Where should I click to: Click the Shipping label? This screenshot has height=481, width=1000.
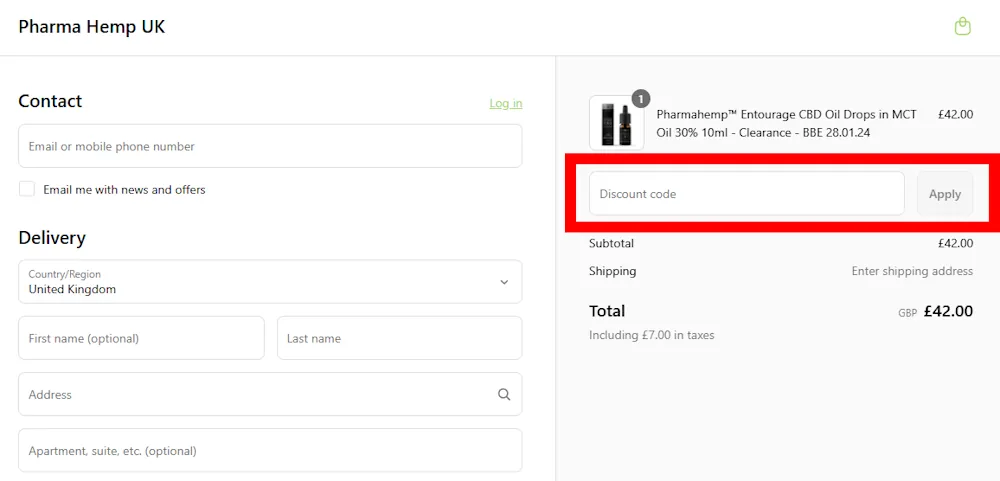tap(613, 271)
